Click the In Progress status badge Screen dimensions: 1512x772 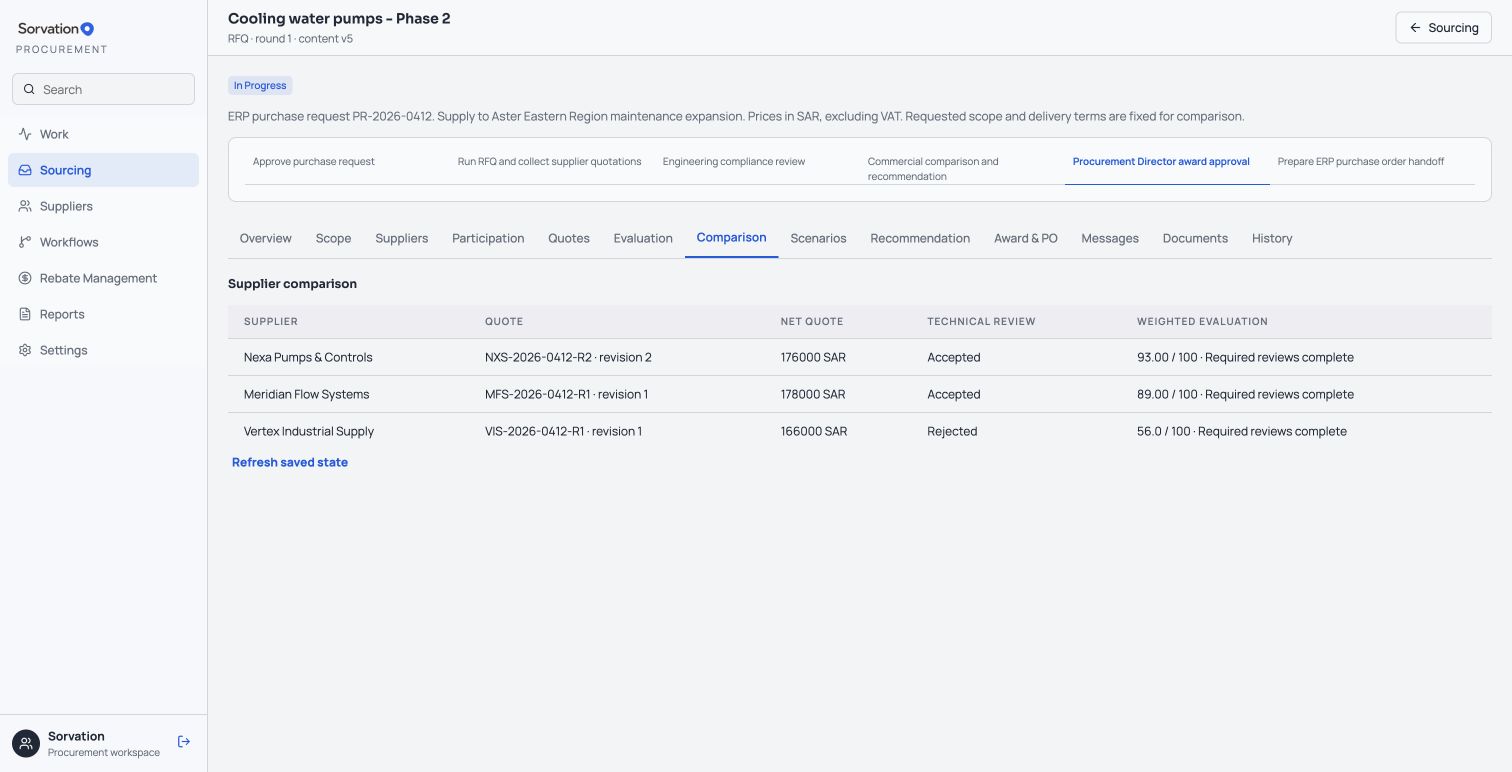[260, 86]
